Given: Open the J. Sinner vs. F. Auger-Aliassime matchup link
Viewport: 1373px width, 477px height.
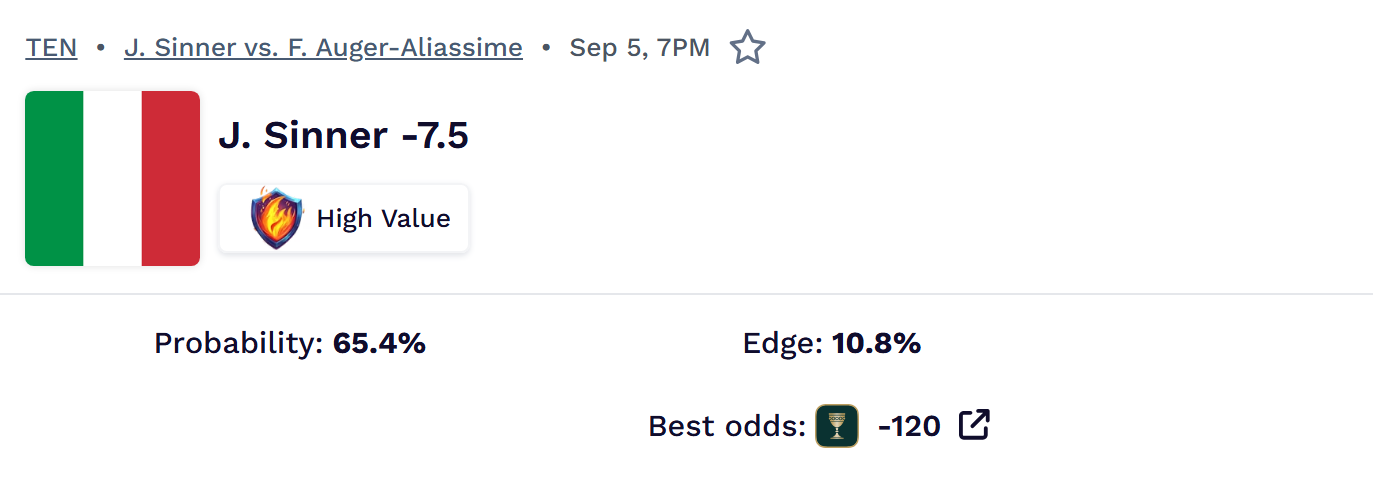Looking at the screenshot, I should (323, 47).
